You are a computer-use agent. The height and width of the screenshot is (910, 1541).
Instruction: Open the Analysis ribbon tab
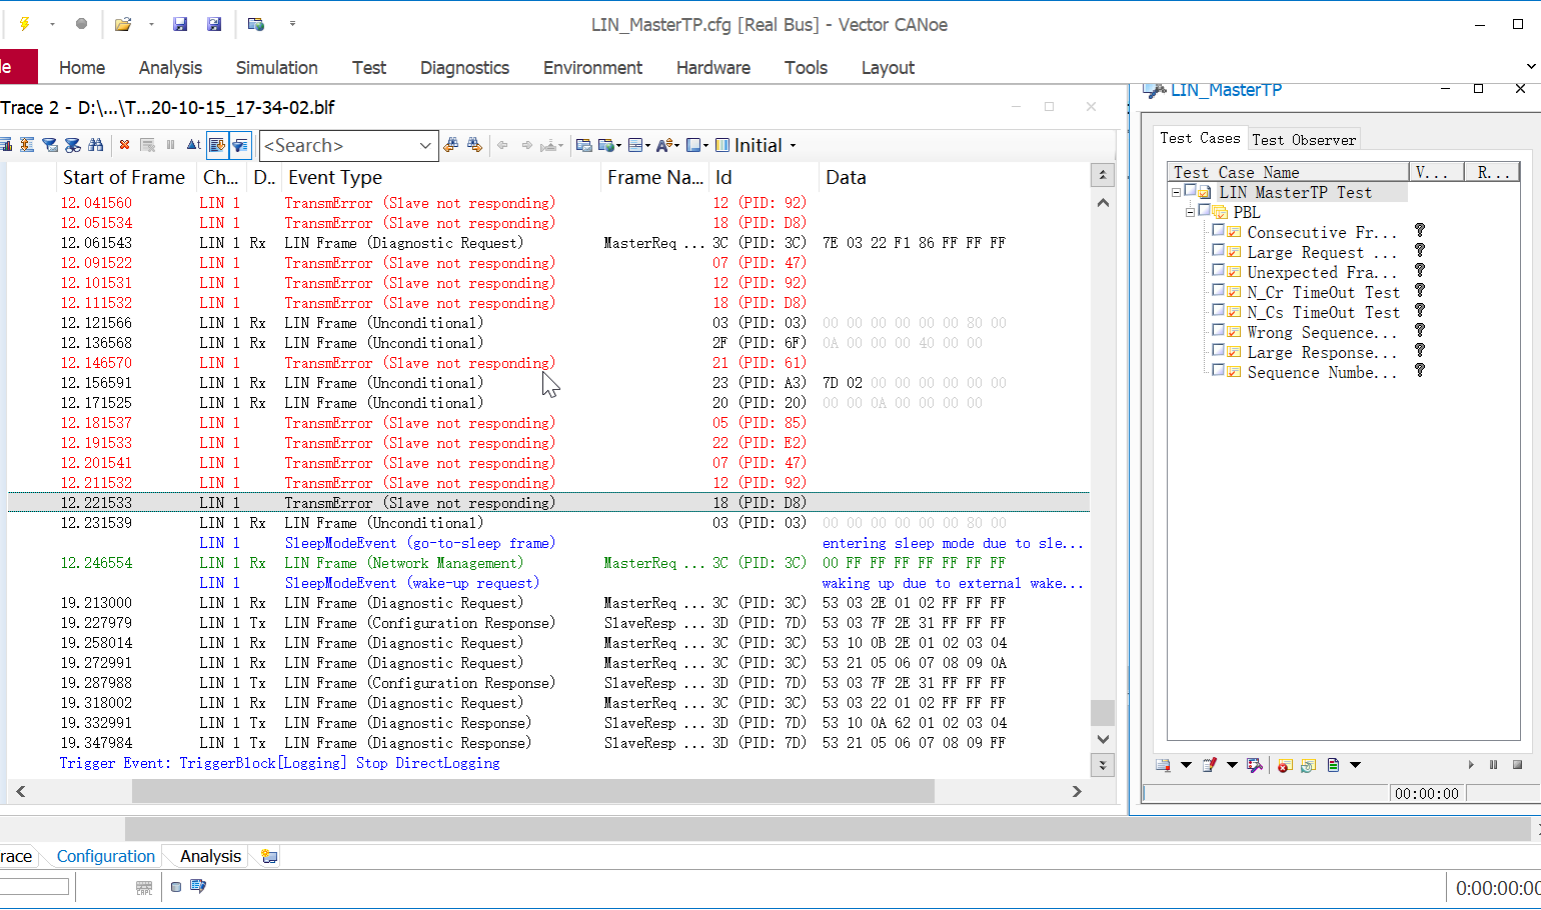point(170,68)
